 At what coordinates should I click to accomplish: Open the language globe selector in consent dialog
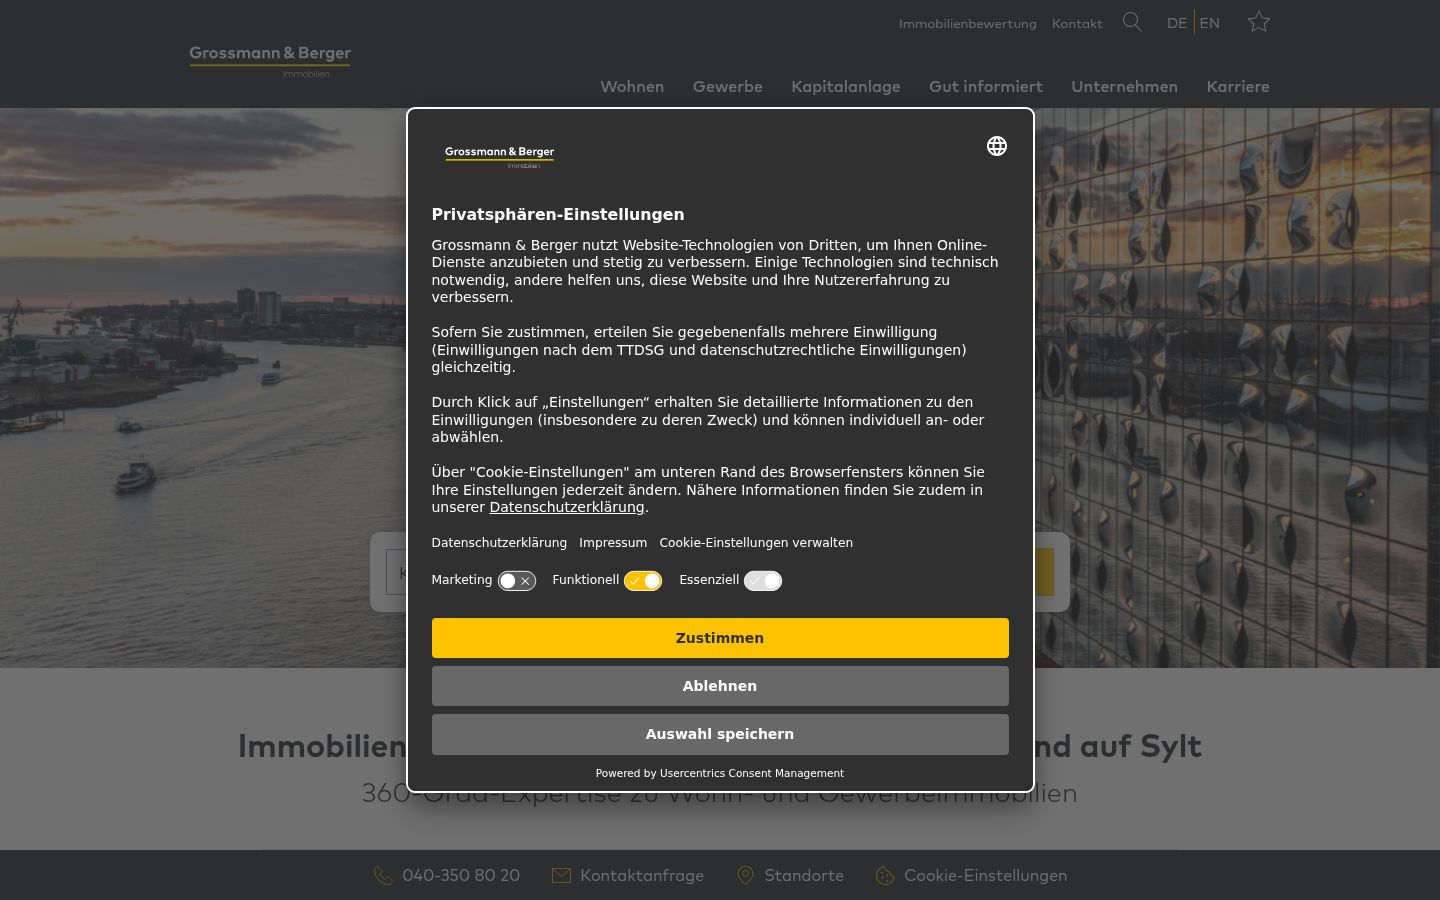tap(997, 146)
